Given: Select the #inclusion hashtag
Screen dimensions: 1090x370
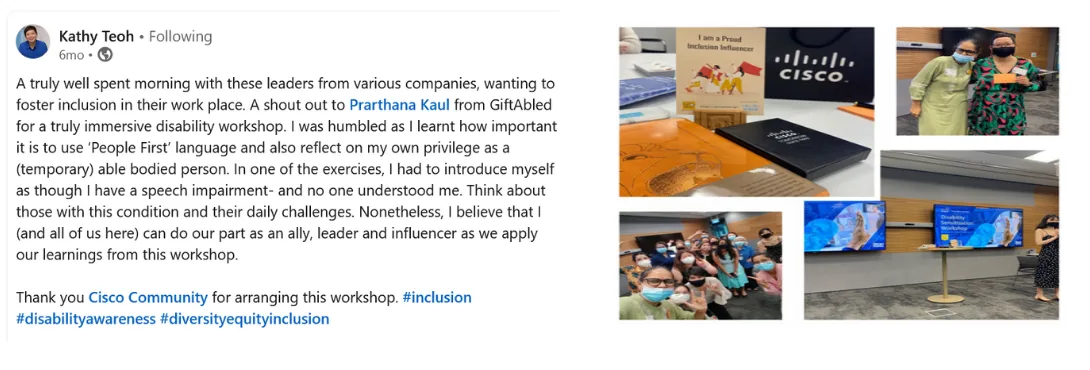Looking at the screenshot, I should point(437,298).
